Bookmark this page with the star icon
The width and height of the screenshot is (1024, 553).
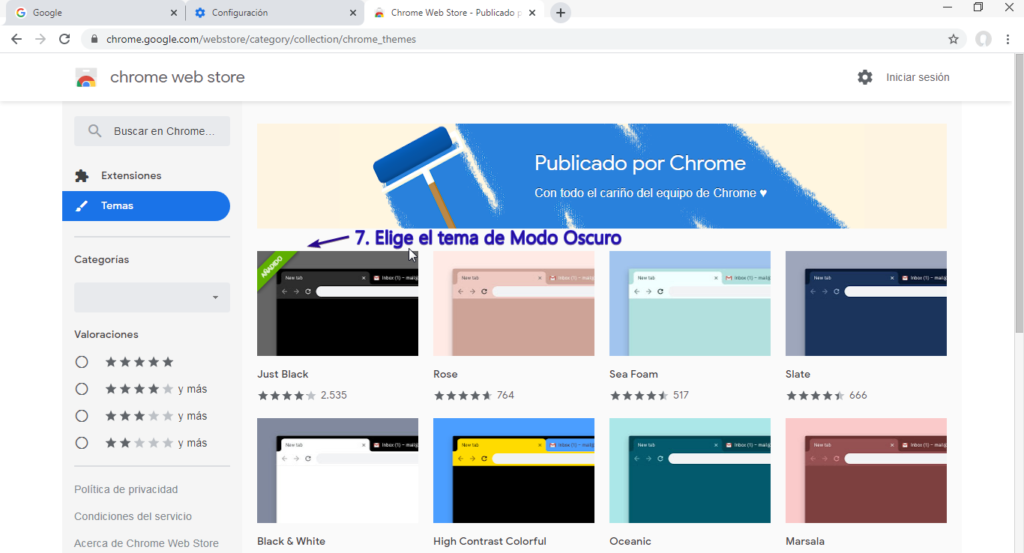pos(953,39)
